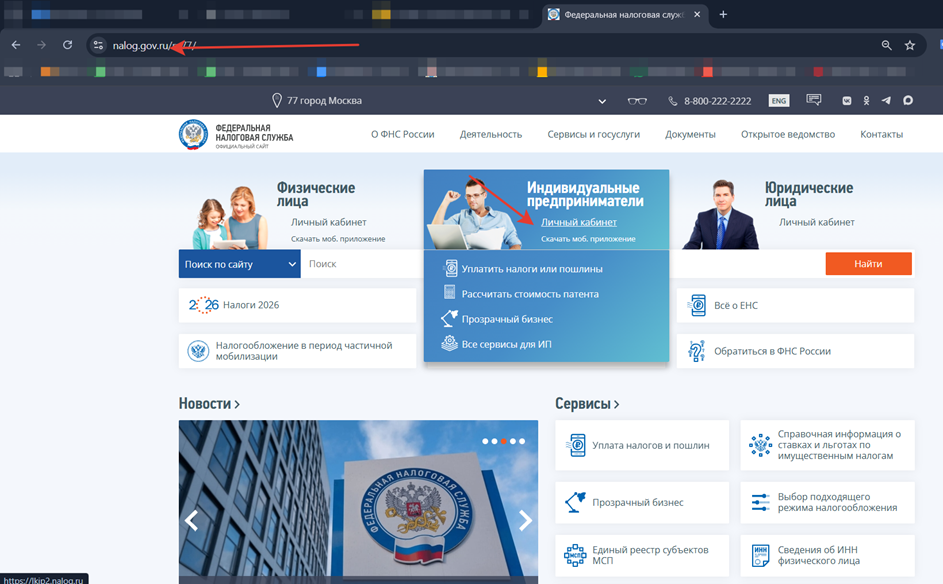Open the «Поиск по сайту» search dropdown
Image resolution: width=943 pixels, height=584 pixels.
point(240,263)
